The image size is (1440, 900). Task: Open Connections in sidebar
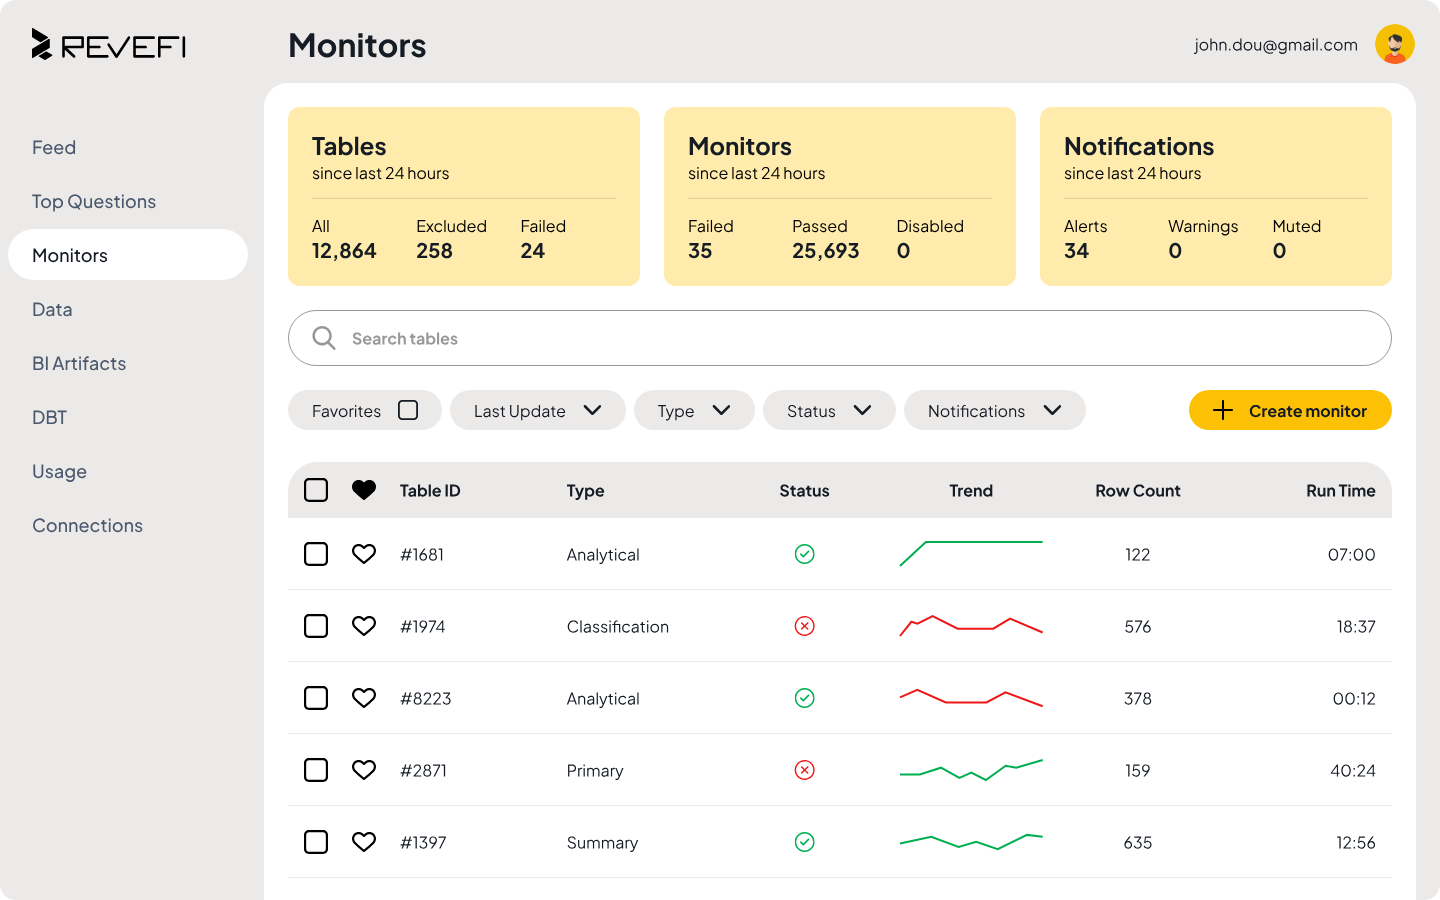87,525
